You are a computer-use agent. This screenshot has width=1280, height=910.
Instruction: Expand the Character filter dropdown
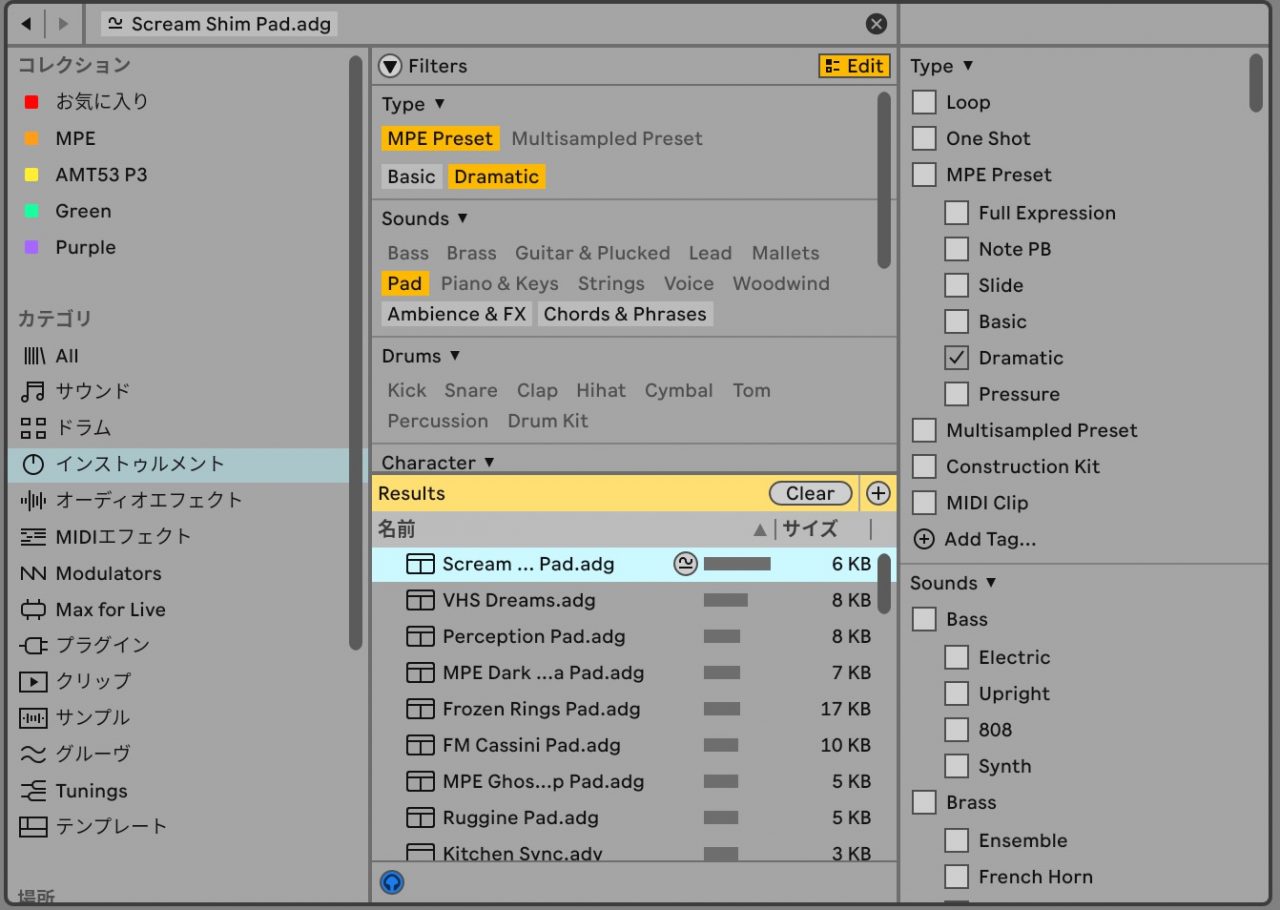(x=489, y=462)
